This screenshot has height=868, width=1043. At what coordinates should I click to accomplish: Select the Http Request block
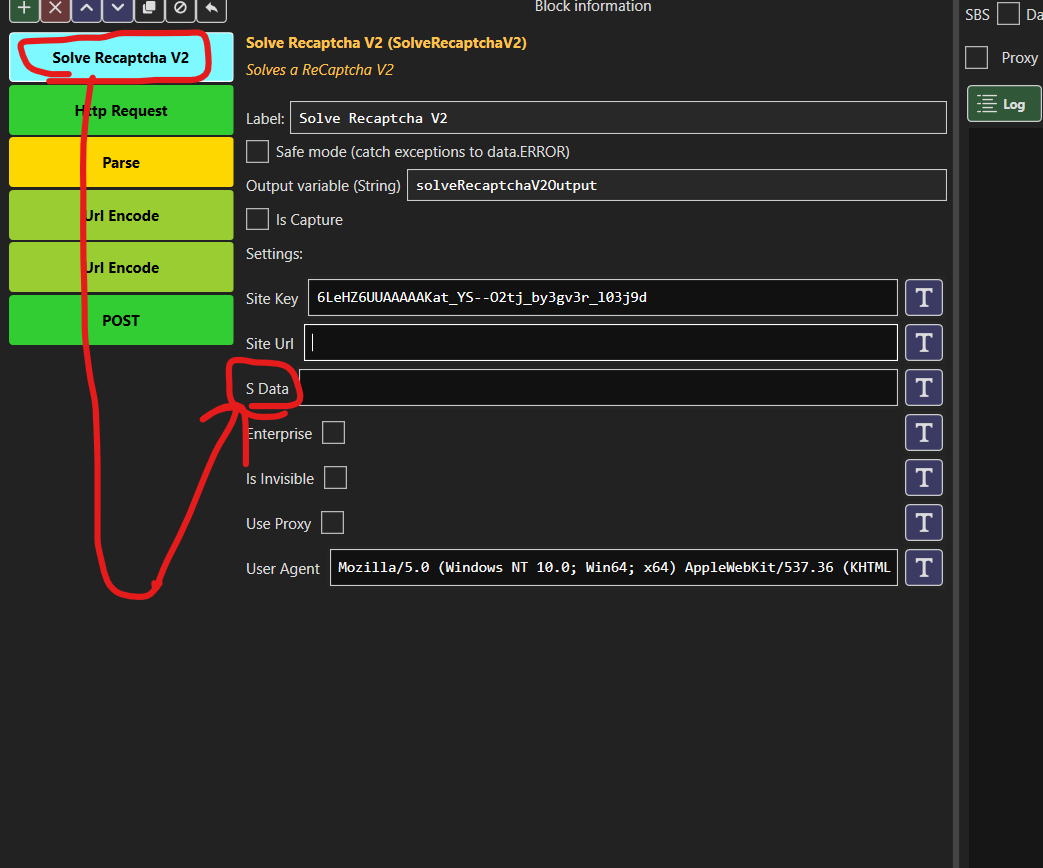point(121,110)
